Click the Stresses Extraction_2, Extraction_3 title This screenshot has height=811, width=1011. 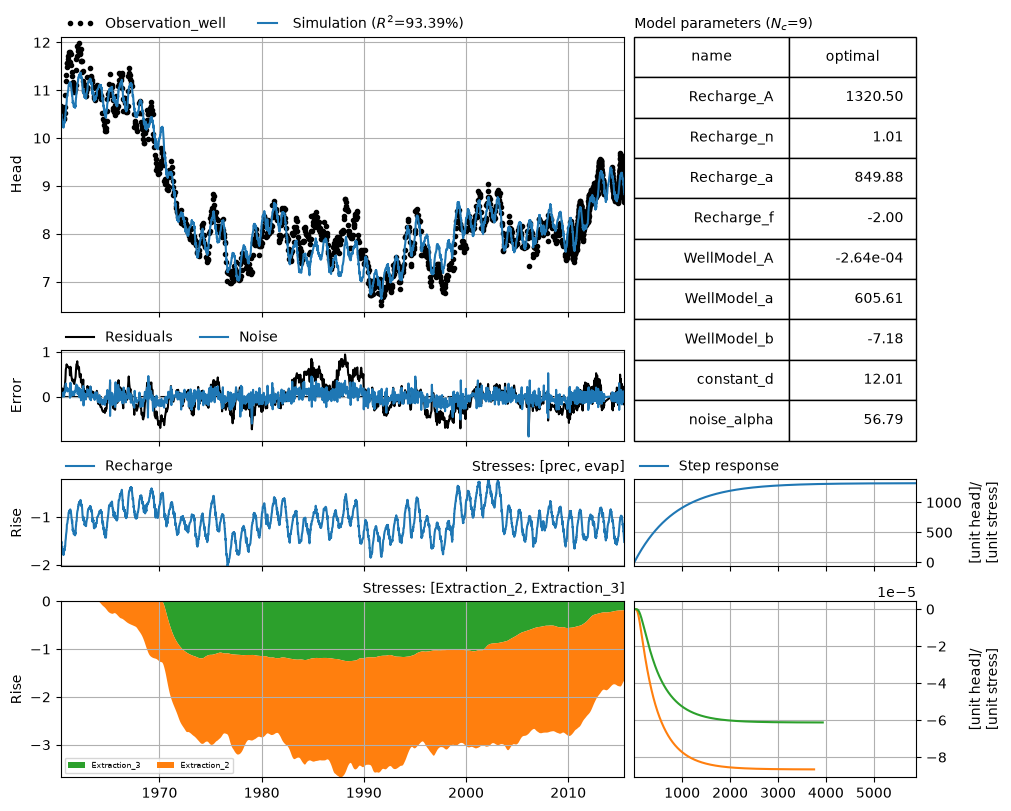[x=493, y=588]
